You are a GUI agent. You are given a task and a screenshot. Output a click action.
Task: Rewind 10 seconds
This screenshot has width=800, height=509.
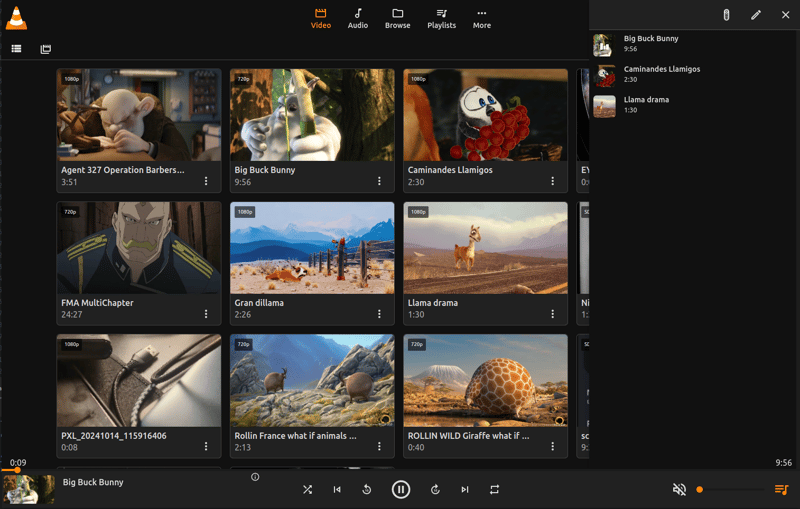366,490
